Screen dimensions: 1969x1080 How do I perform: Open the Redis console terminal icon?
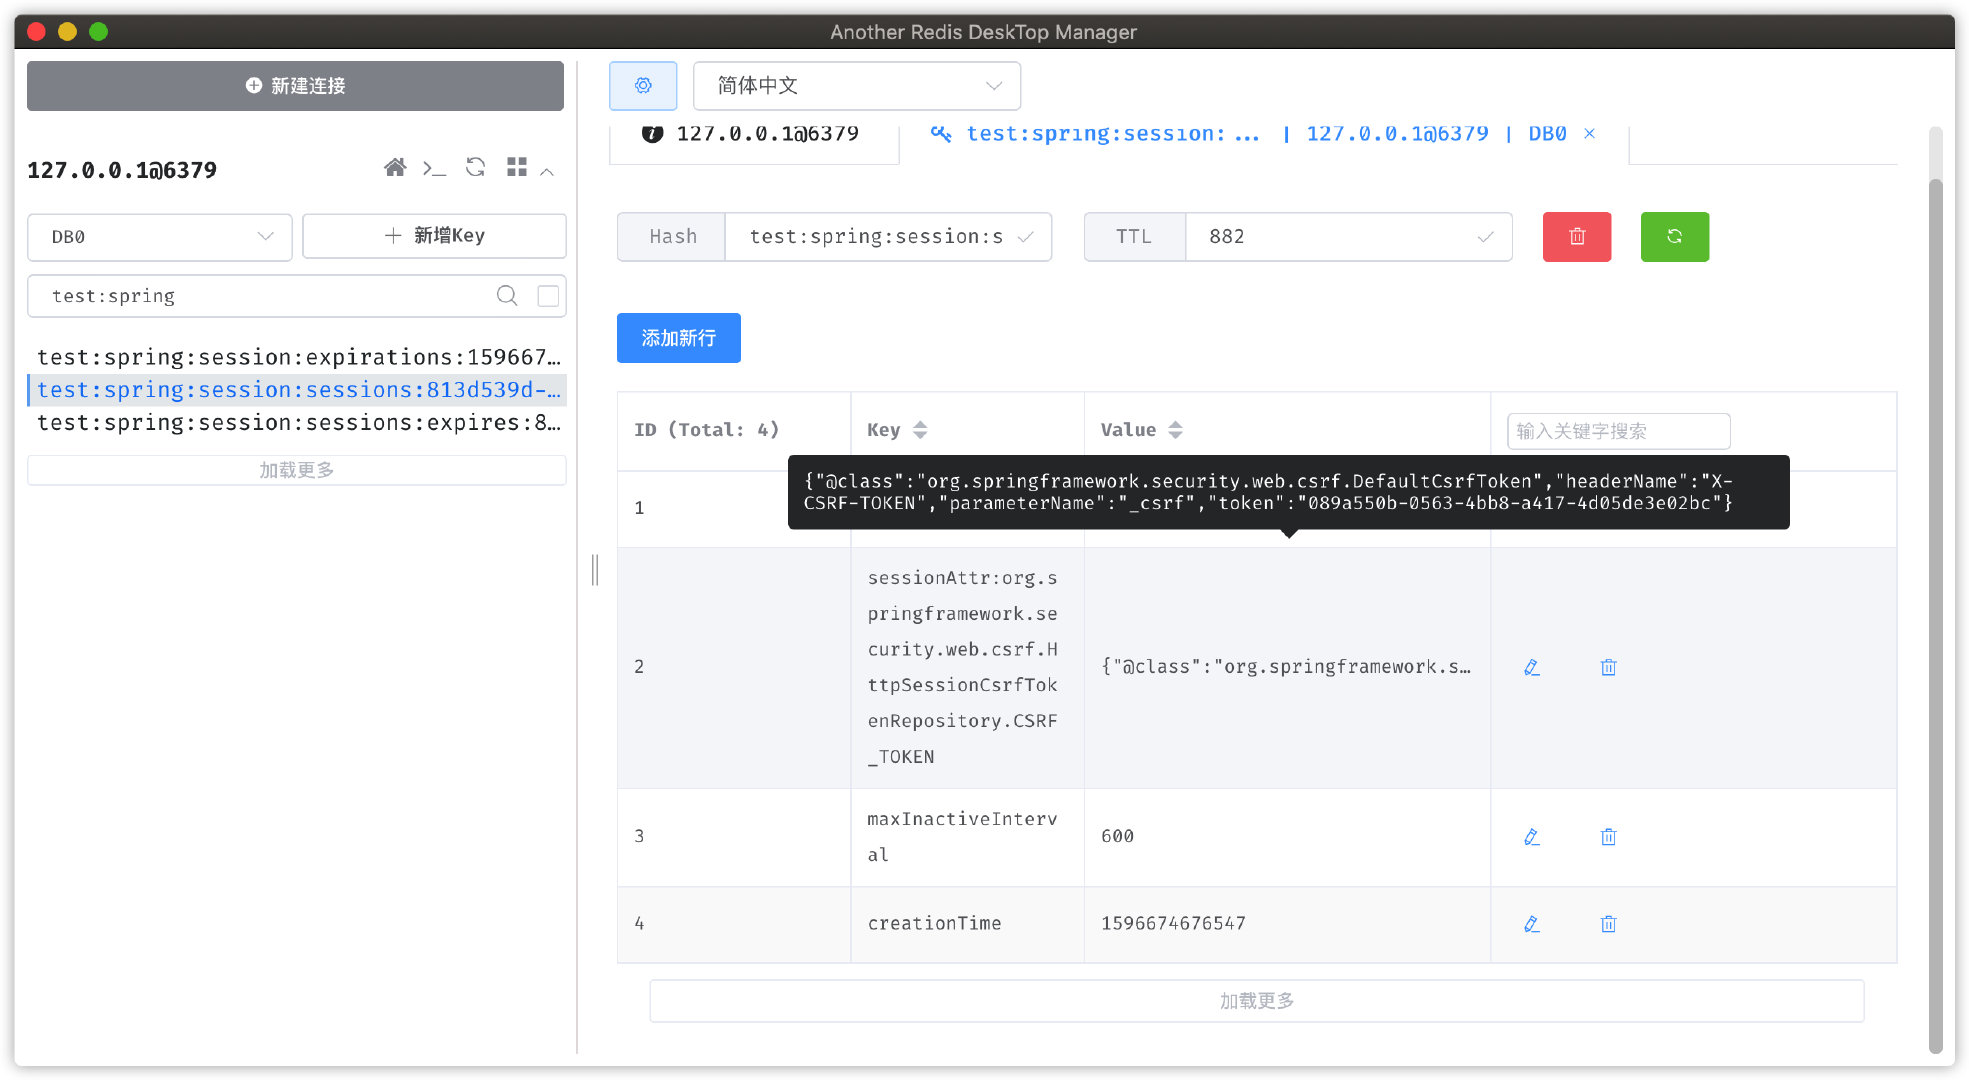pyautogui.click(x=434, y=168)
